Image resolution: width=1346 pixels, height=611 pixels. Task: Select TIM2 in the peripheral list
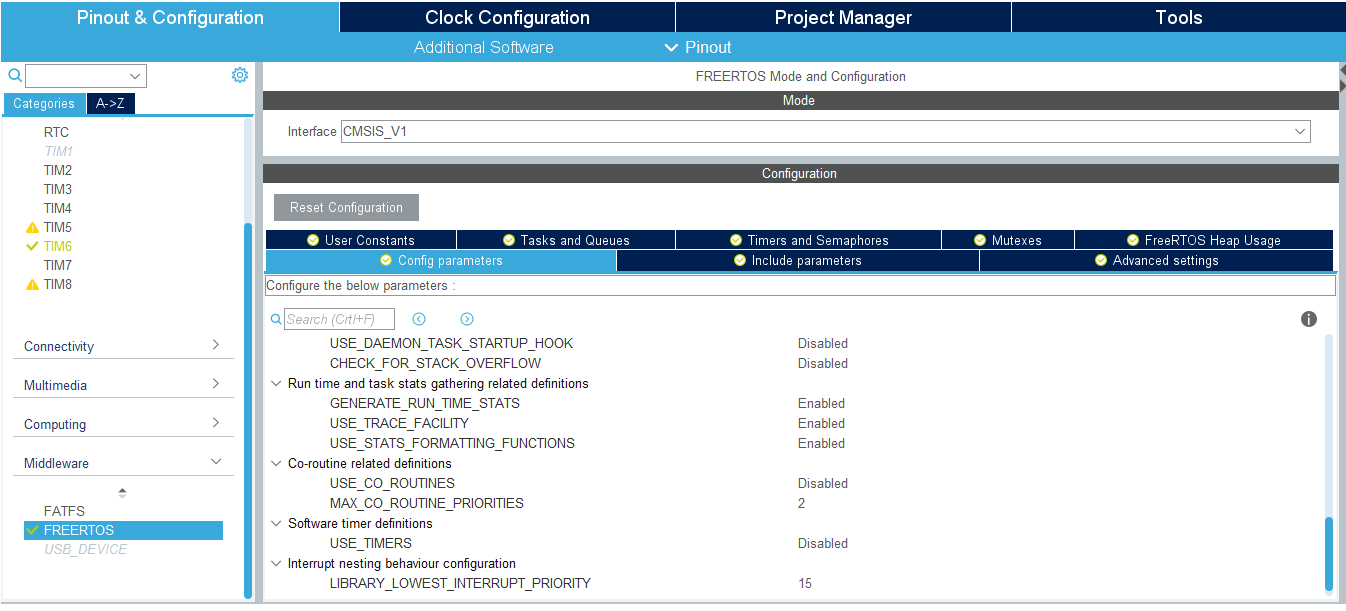58,170
